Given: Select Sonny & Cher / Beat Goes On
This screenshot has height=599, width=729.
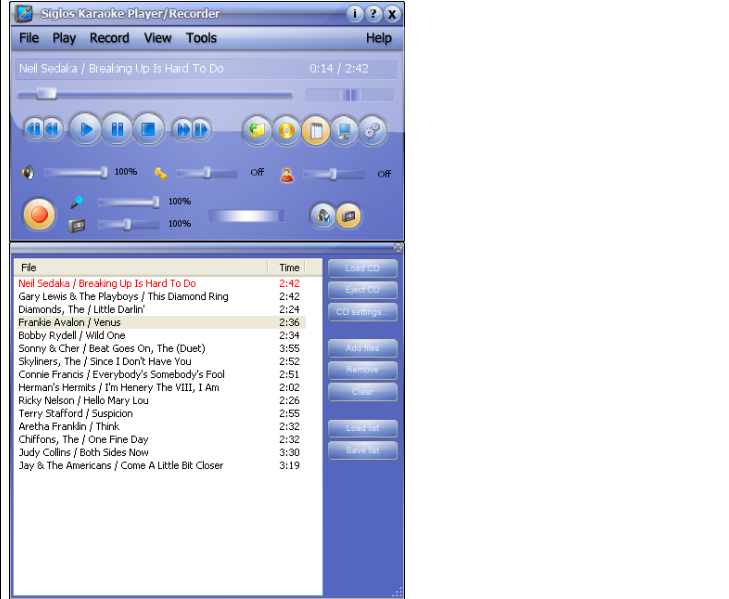Looking at the screenshot, I should (161, 348).
